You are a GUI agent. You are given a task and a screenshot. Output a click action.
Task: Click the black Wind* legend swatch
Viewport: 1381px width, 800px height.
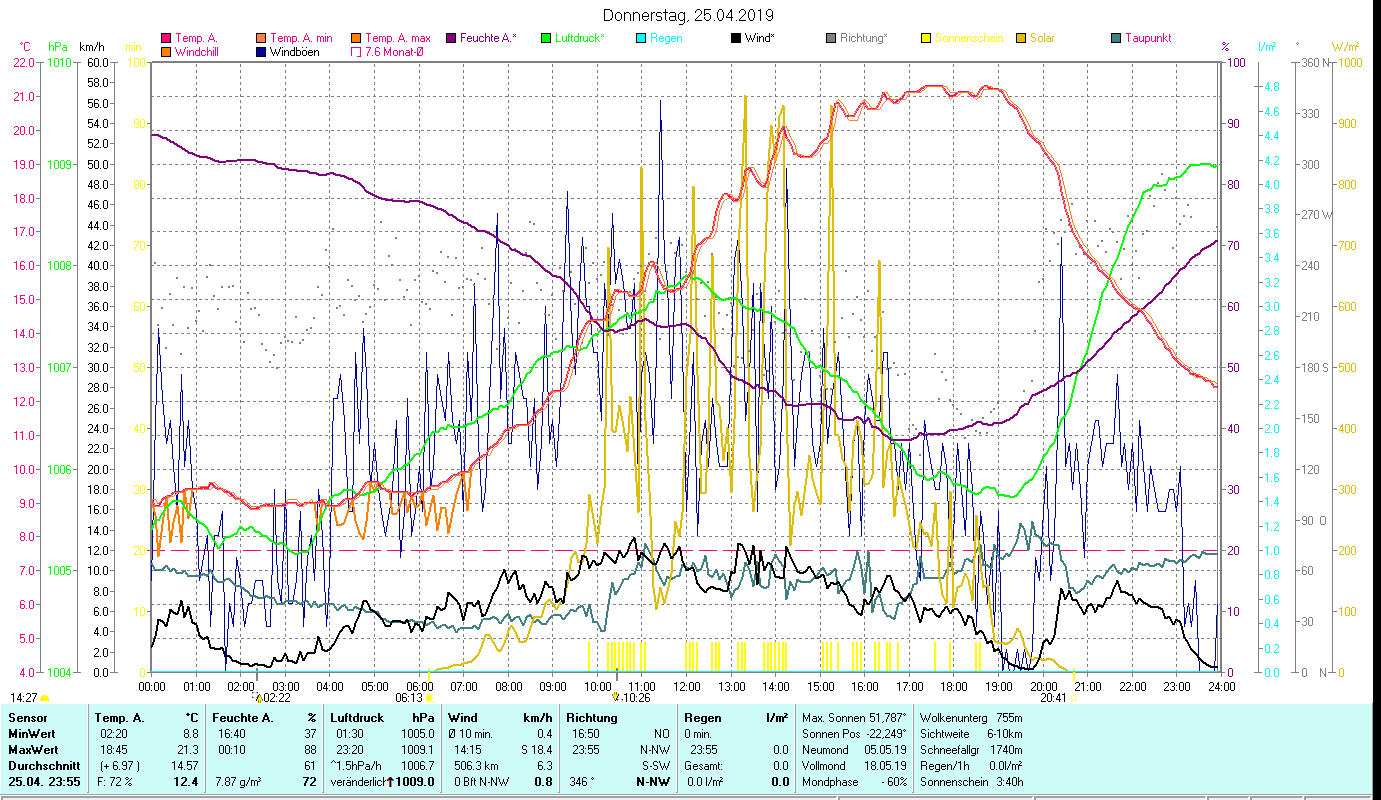coord(736,38)
